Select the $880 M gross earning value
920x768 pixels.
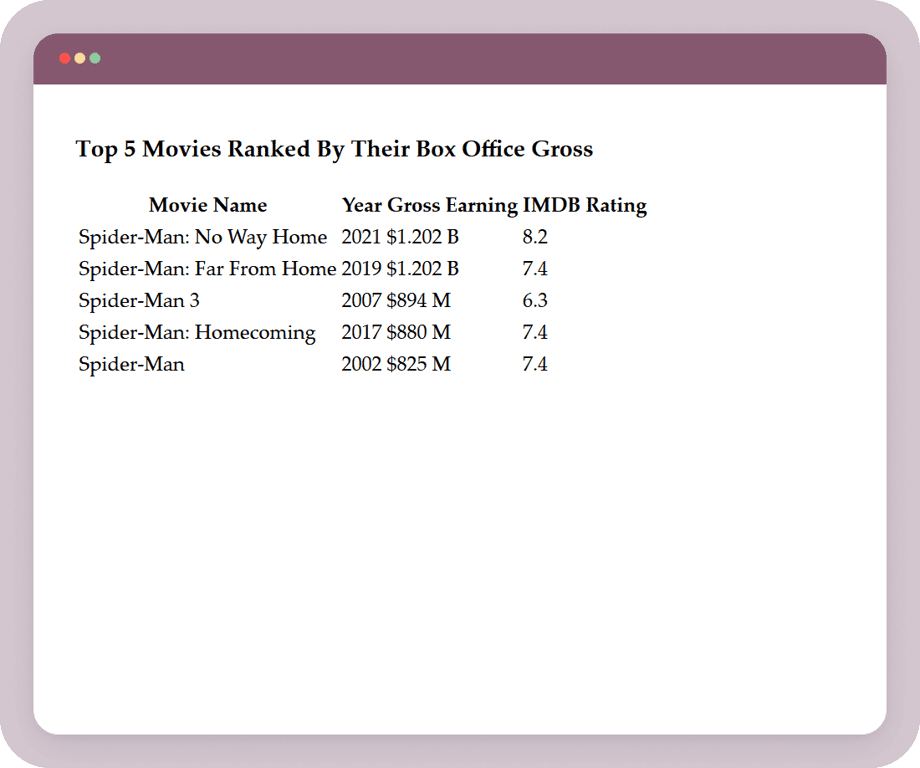[x=419, y=333]
